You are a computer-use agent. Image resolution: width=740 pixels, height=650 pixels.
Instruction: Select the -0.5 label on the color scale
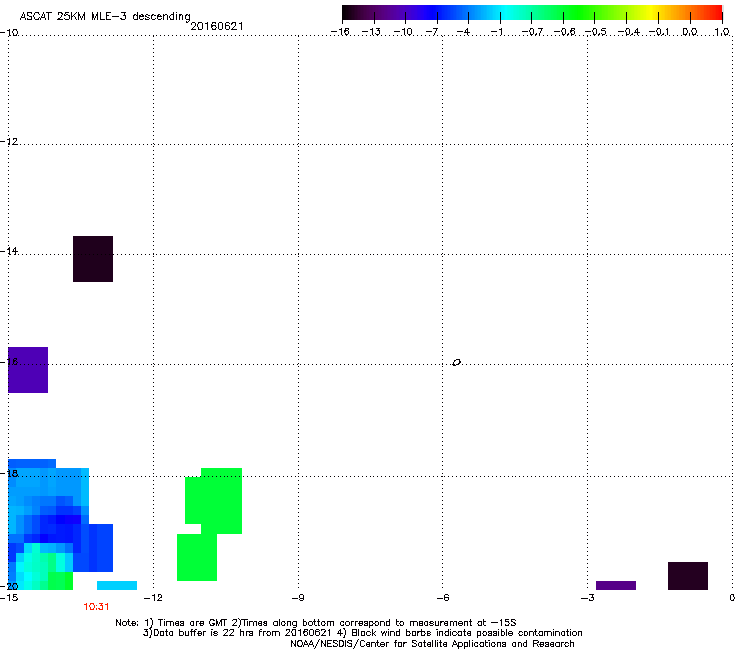pos(596,32)
